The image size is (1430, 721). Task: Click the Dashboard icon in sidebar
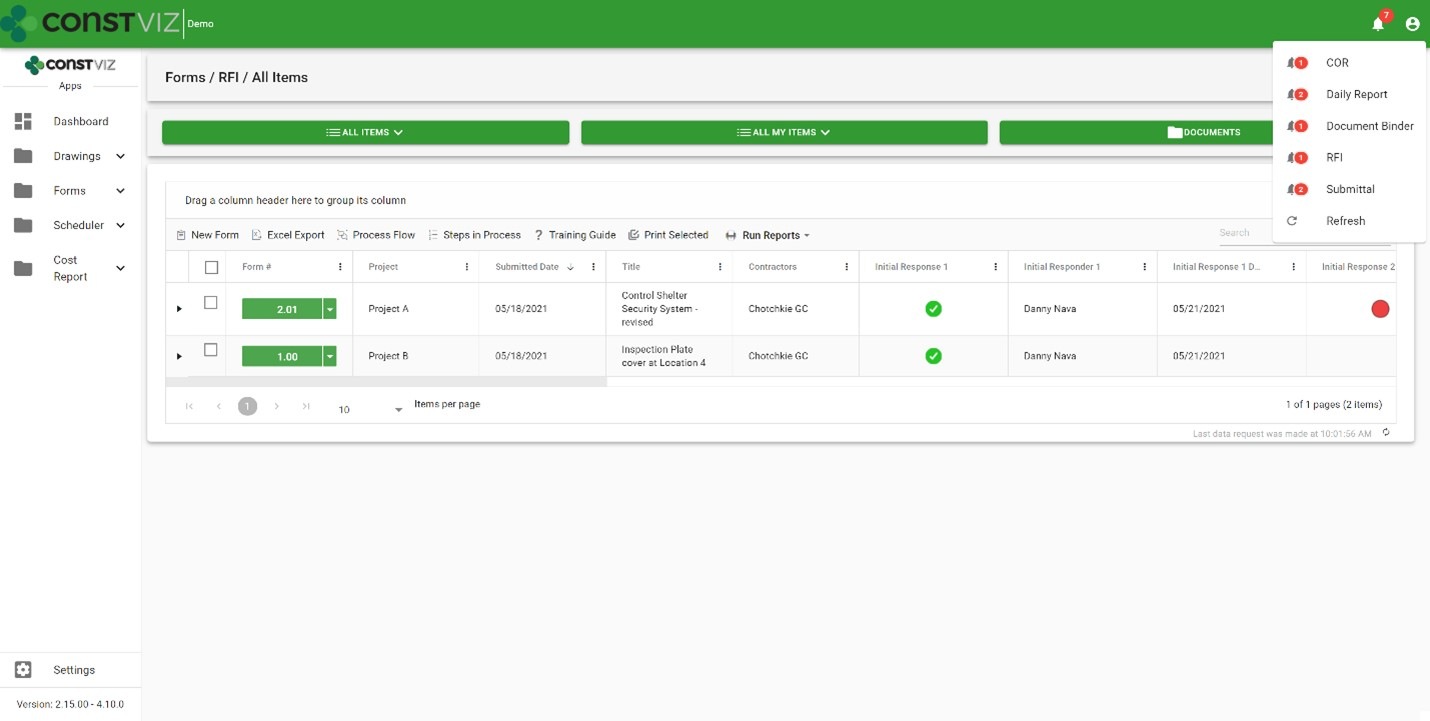click(x=23, y=121)
